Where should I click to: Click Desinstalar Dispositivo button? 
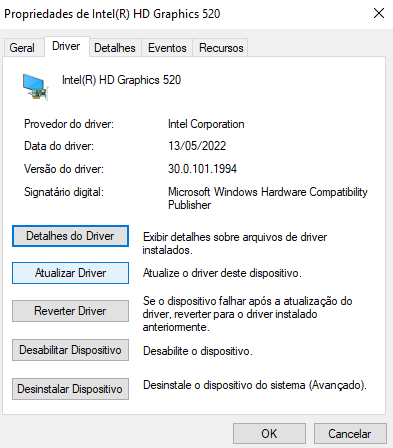pyautogui.click(x=70, y=389)
